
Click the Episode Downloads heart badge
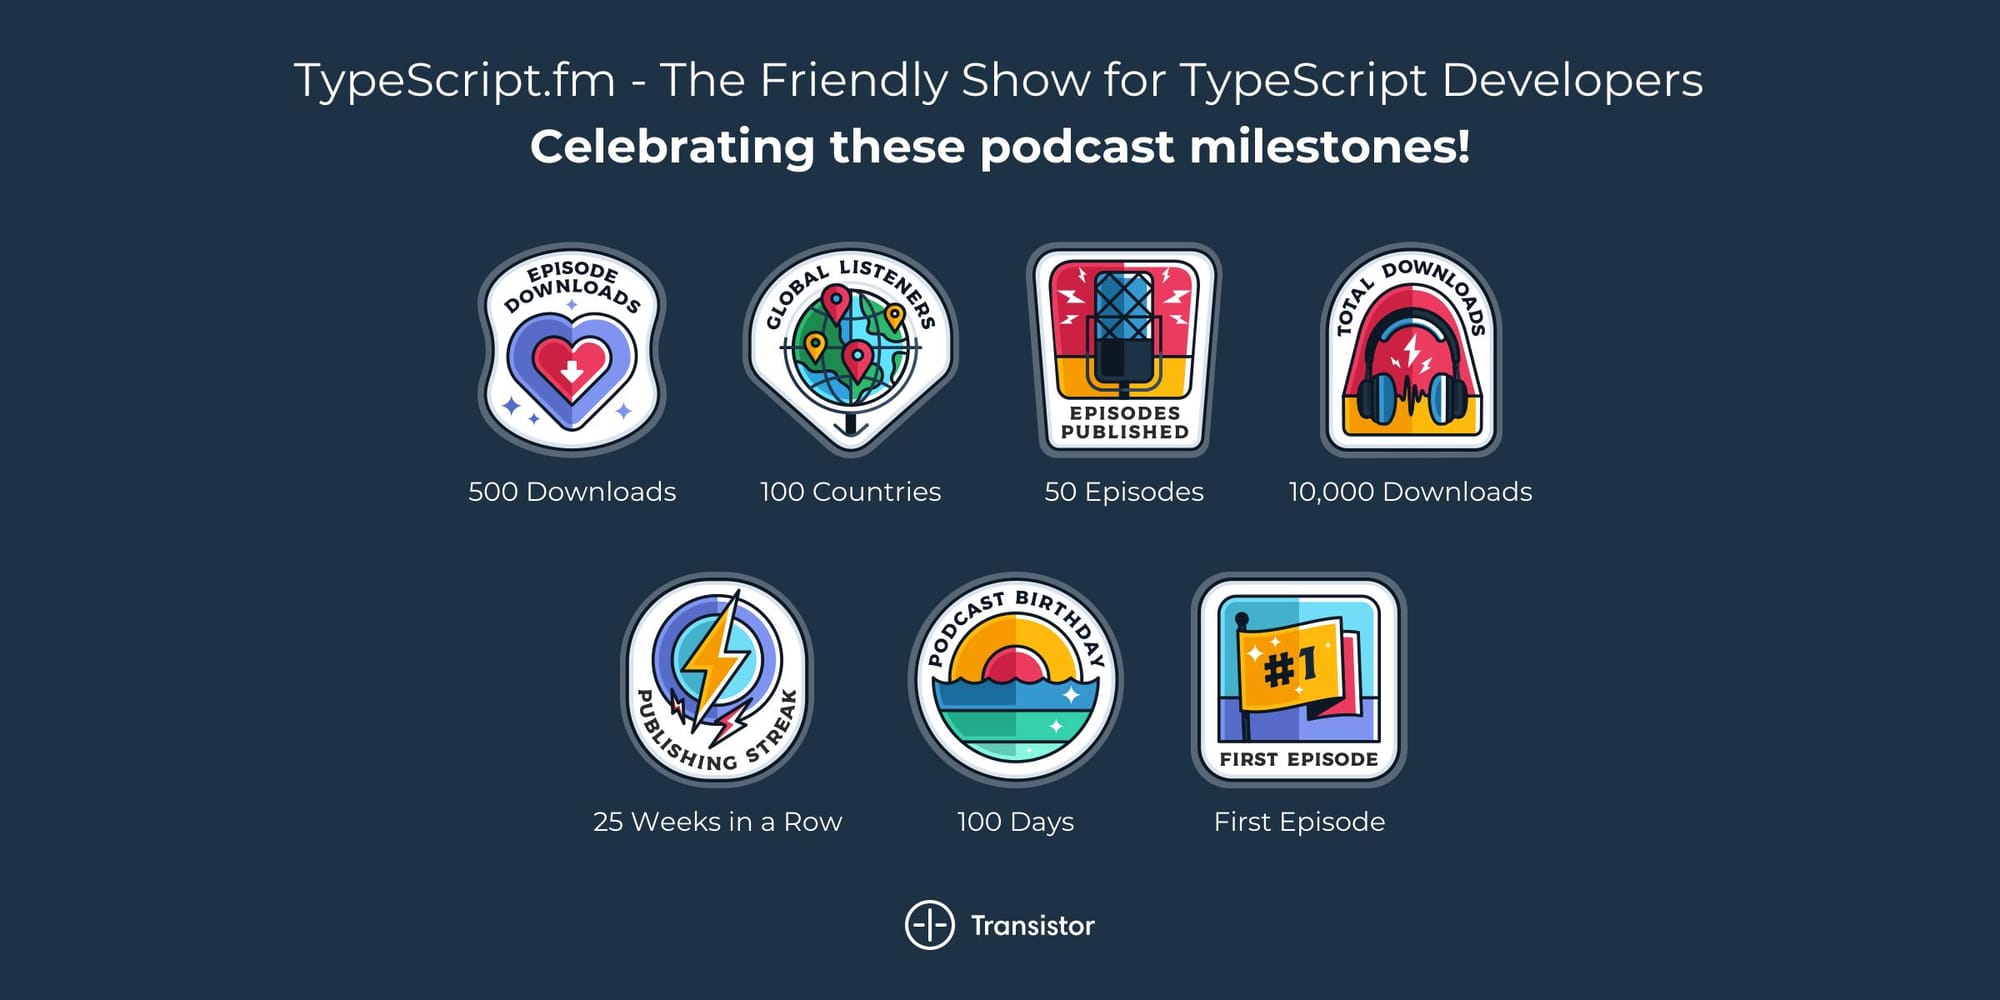tap(572, 350)
